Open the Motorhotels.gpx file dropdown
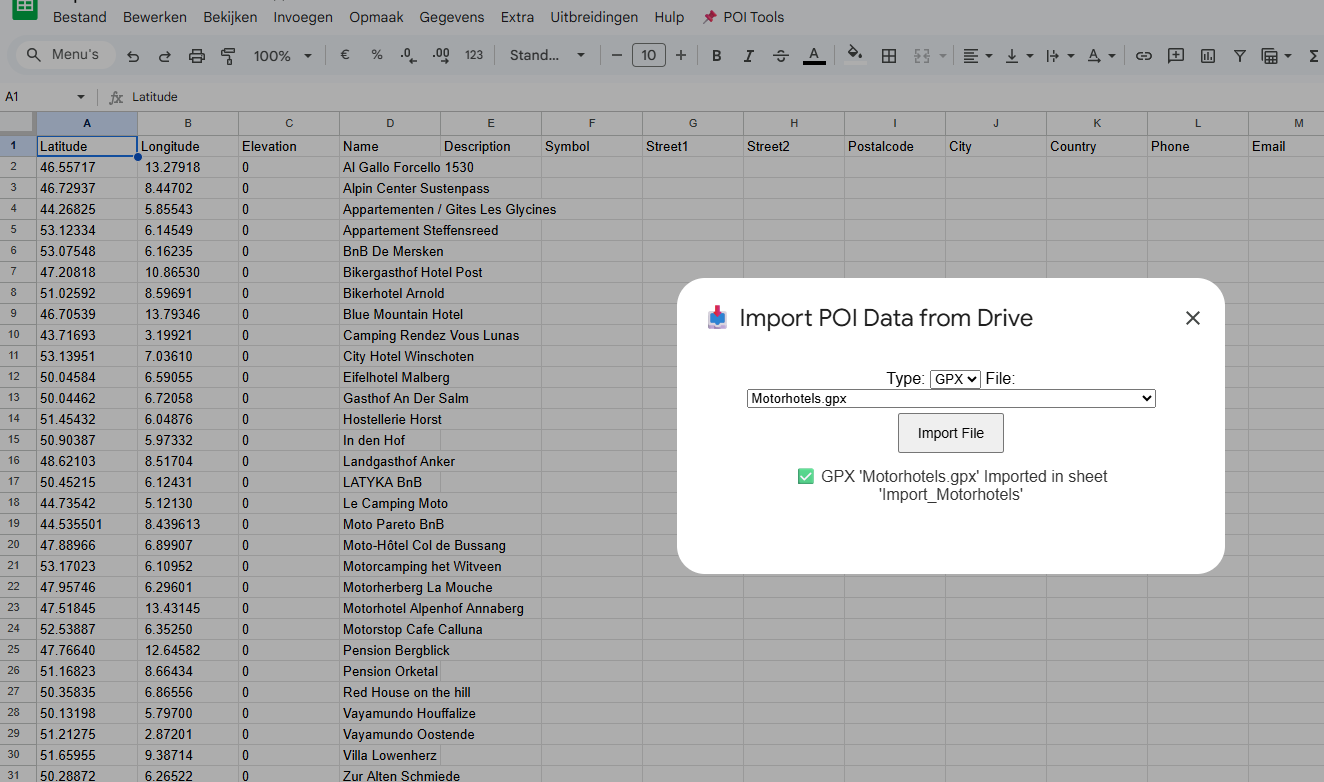 (951, 398)
